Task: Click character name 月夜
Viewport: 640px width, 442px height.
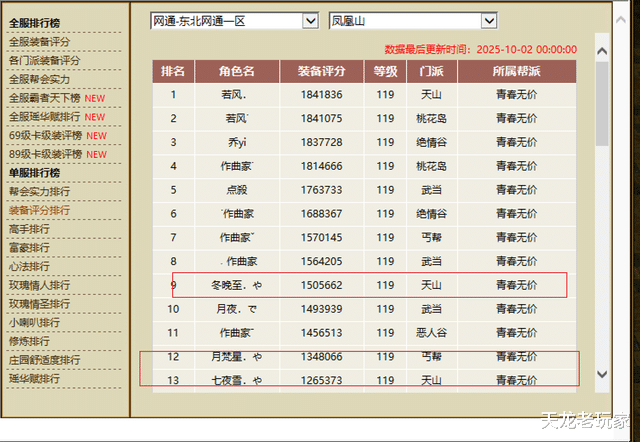Action: click(x=237, y=309)
